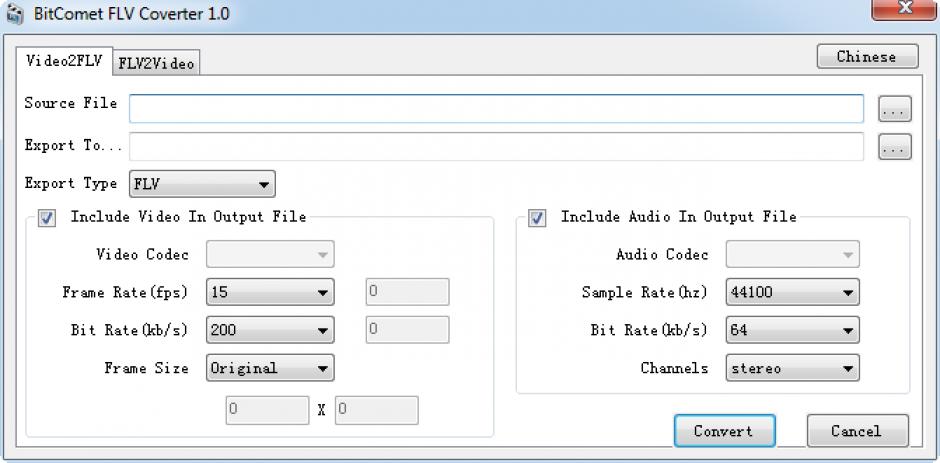Click the Channels label text
940x463 pixels.
point(674,368)
